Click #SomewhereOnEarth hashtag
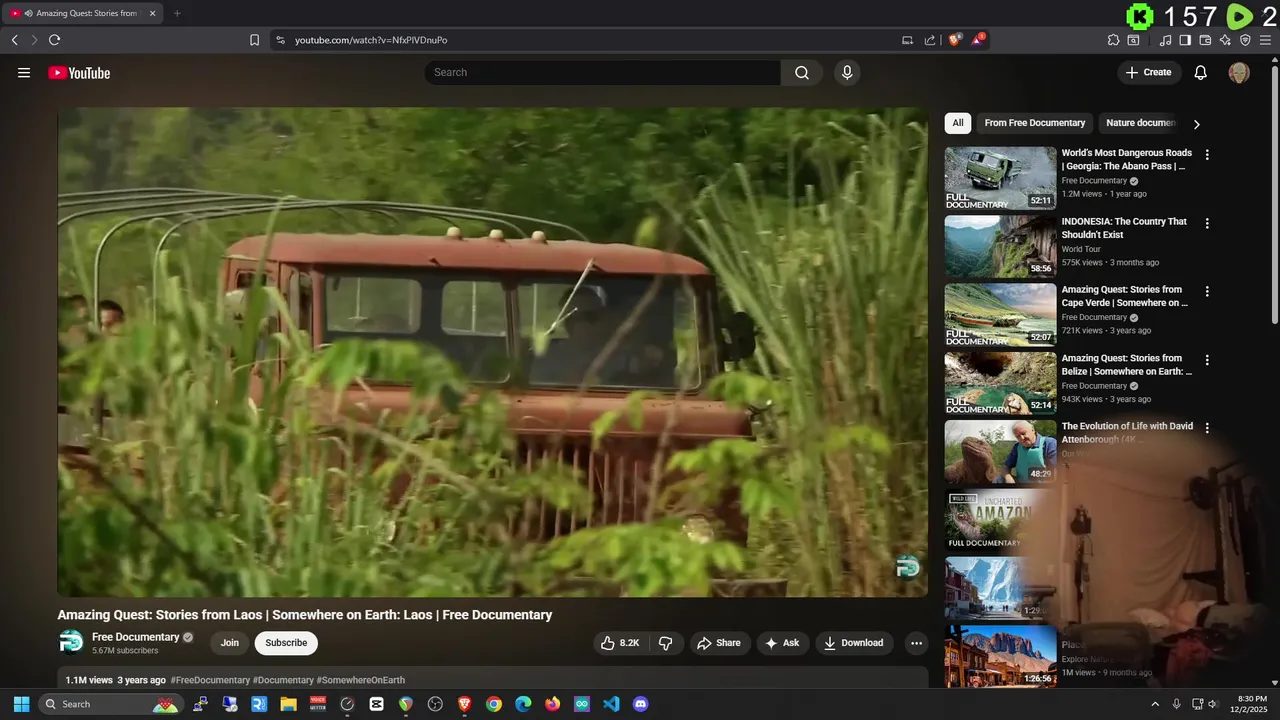Image resolution: width=1280 pixels, height=720 pixels. (361, 680)
